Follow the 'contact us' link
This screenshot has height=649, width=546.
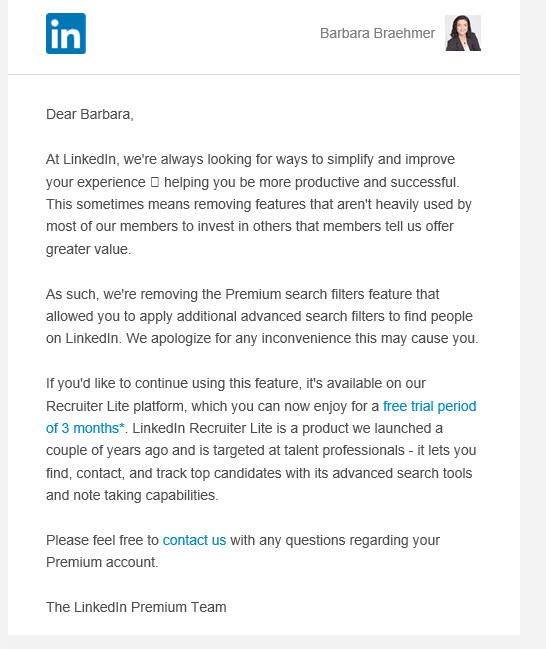(194, 540)
